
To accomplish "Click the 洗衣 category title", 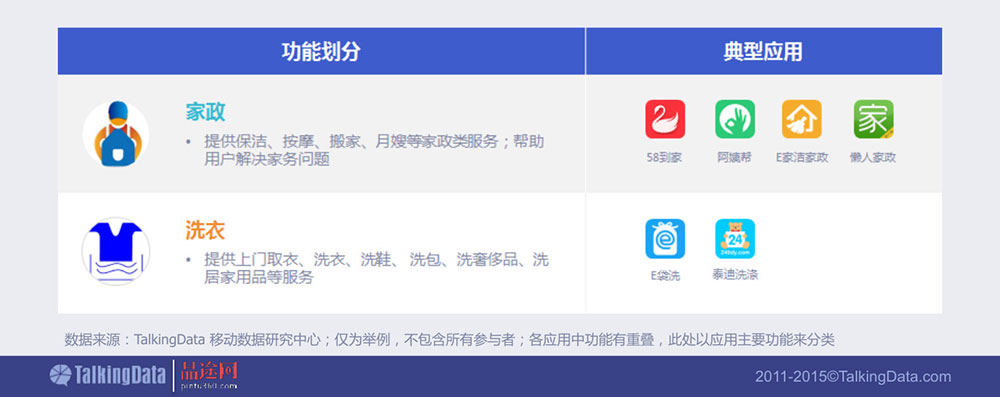I will tap(205, 230).
